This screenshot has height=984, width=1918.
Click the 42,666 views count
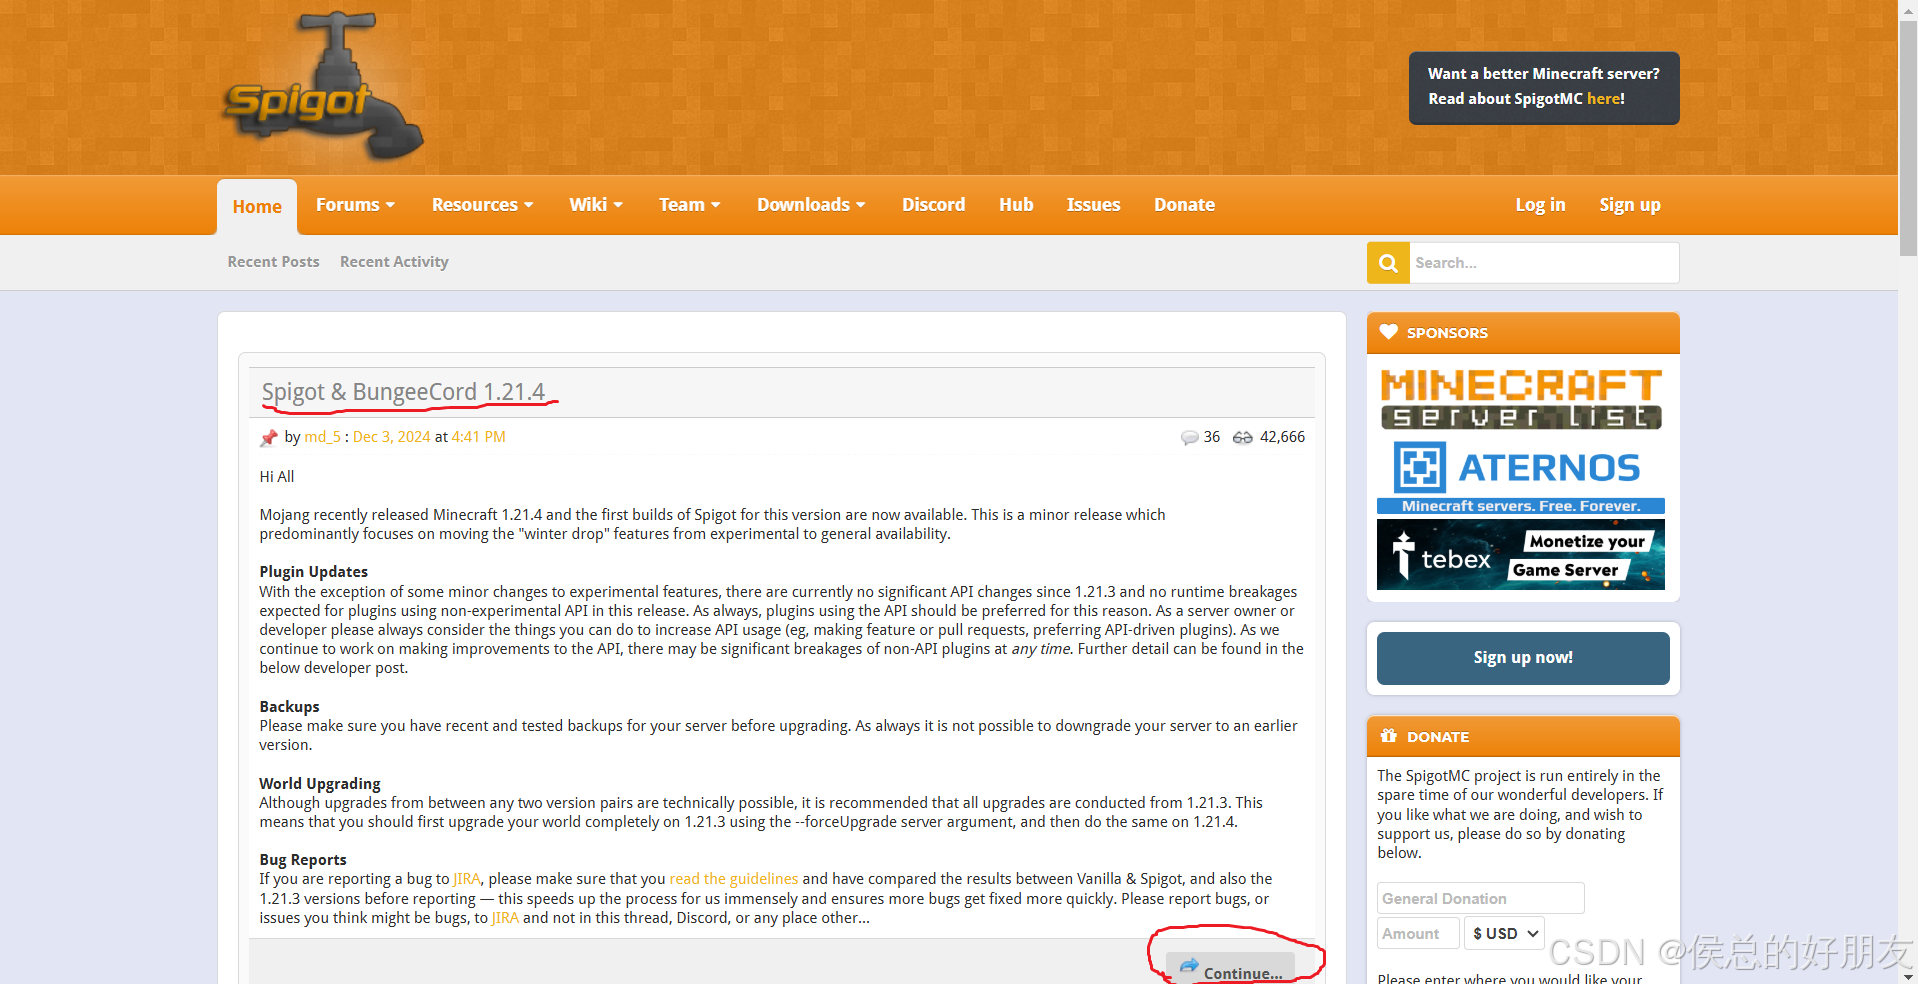click(1282, 437)
